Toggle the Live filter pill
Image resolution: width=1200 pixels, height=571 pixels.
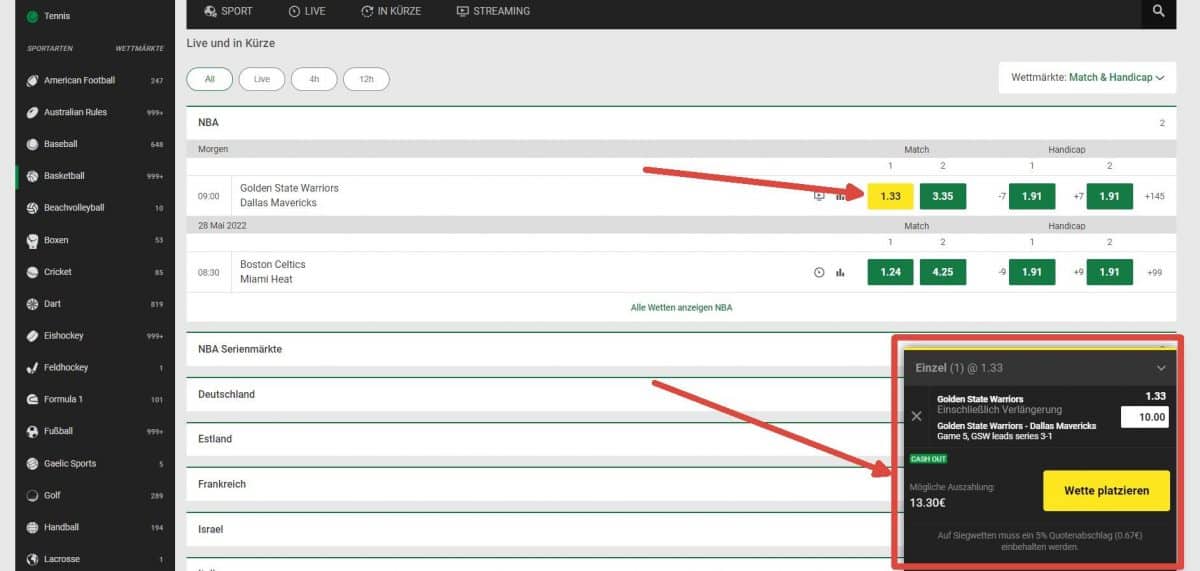(x=262, y=79)
